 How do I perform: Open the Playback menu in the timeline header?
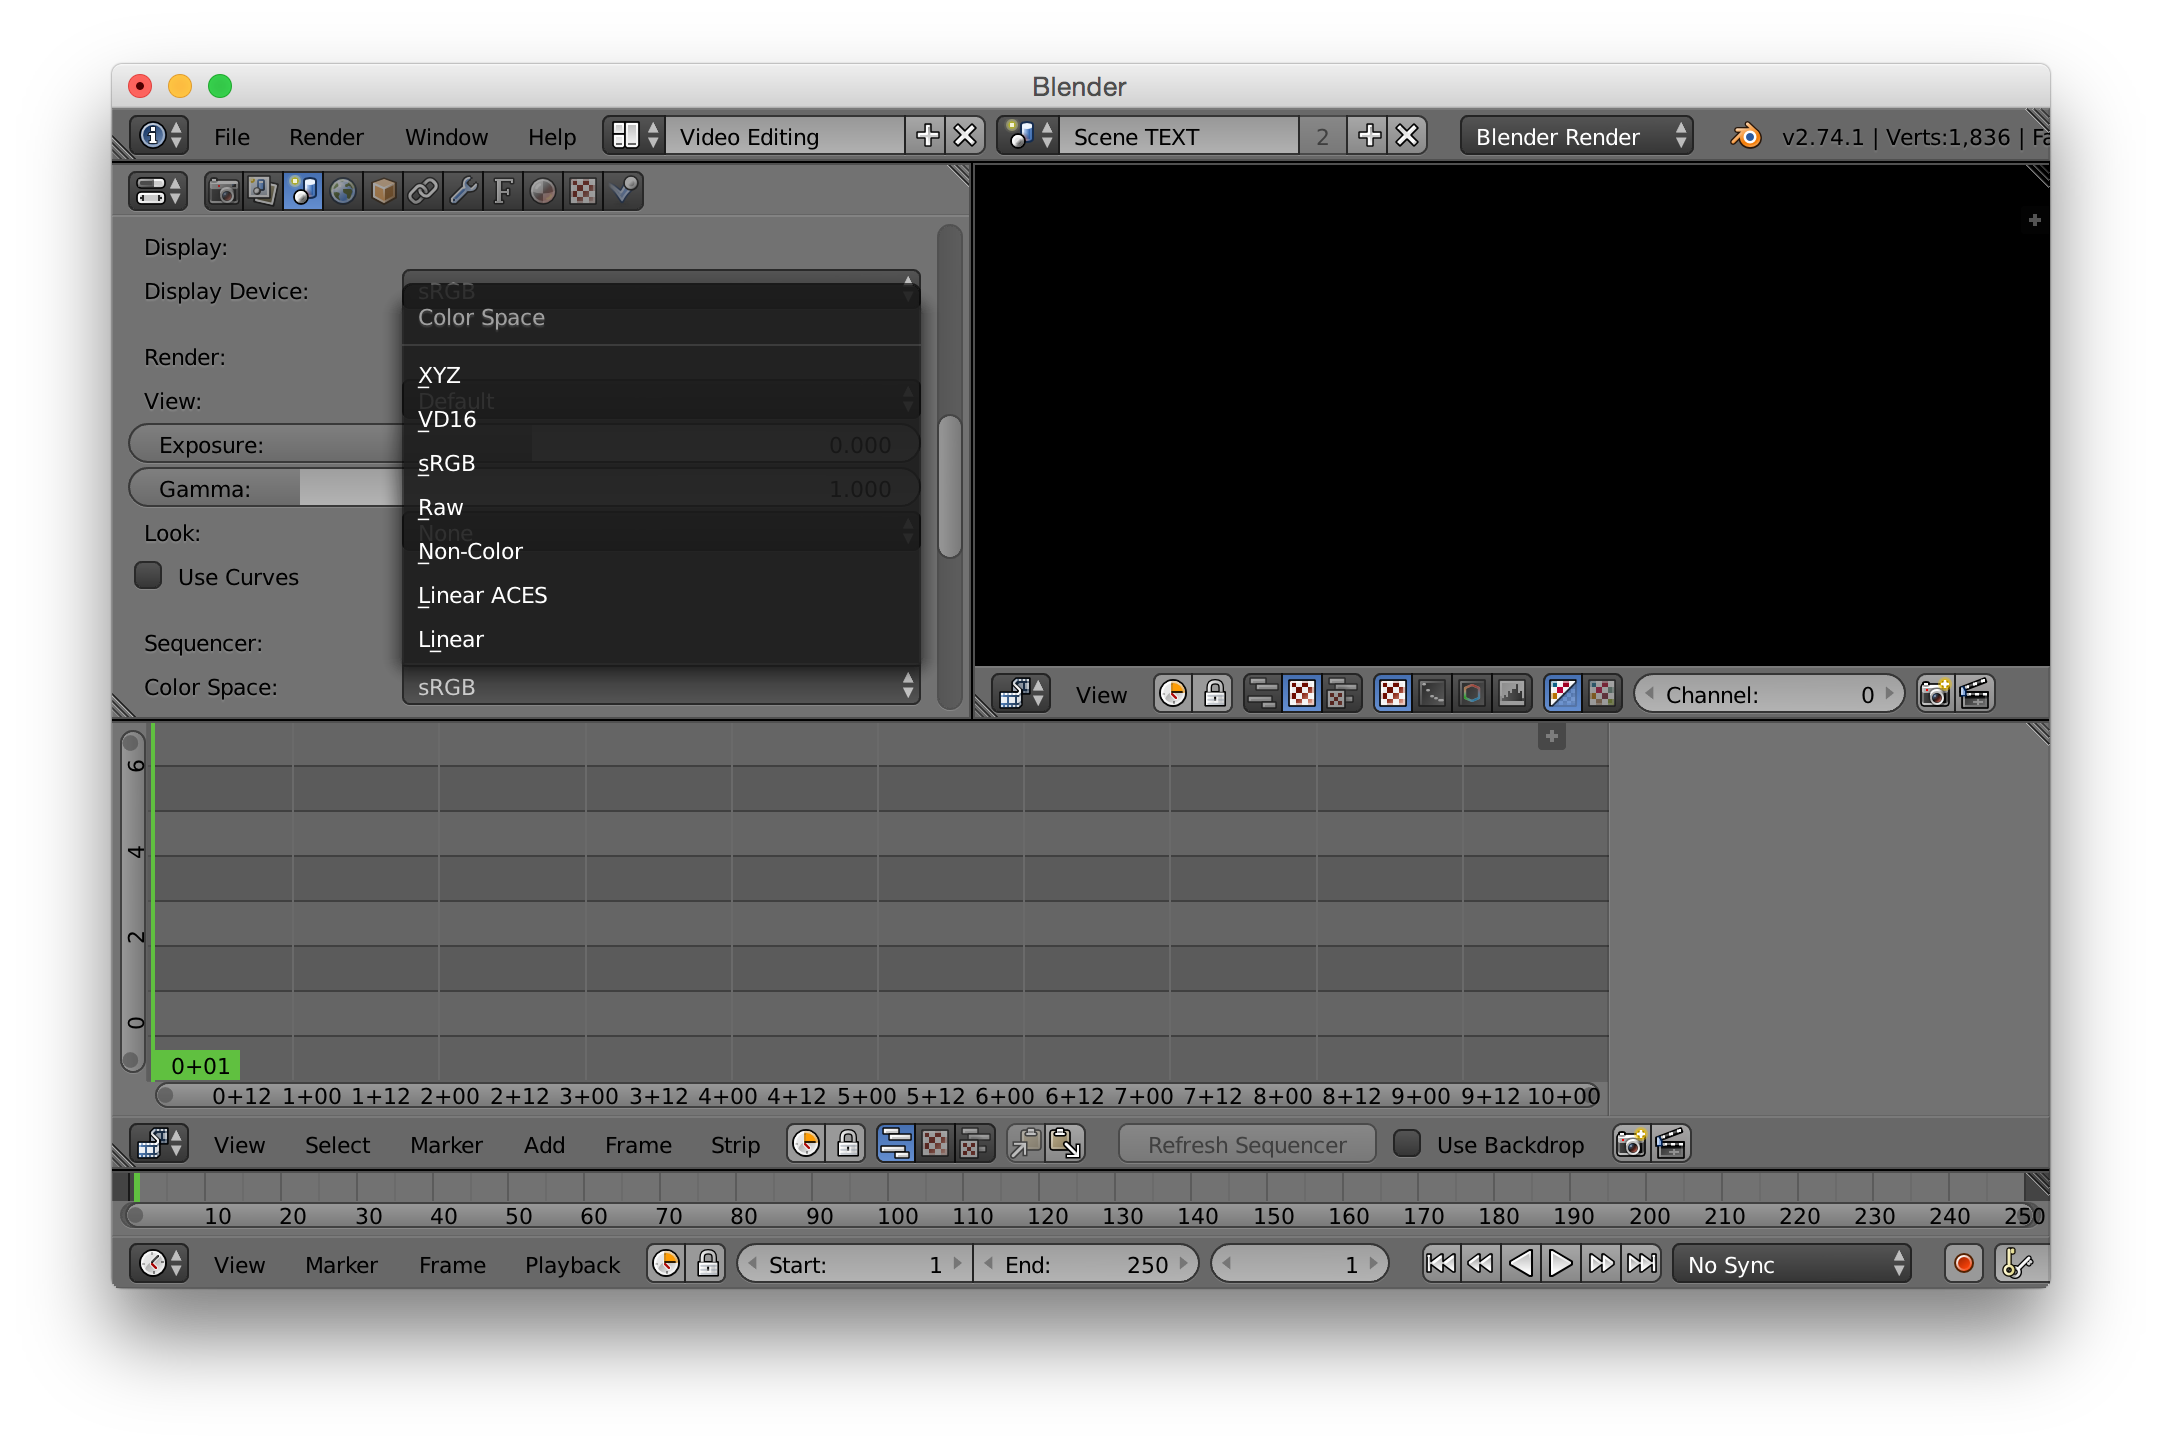572,1264
